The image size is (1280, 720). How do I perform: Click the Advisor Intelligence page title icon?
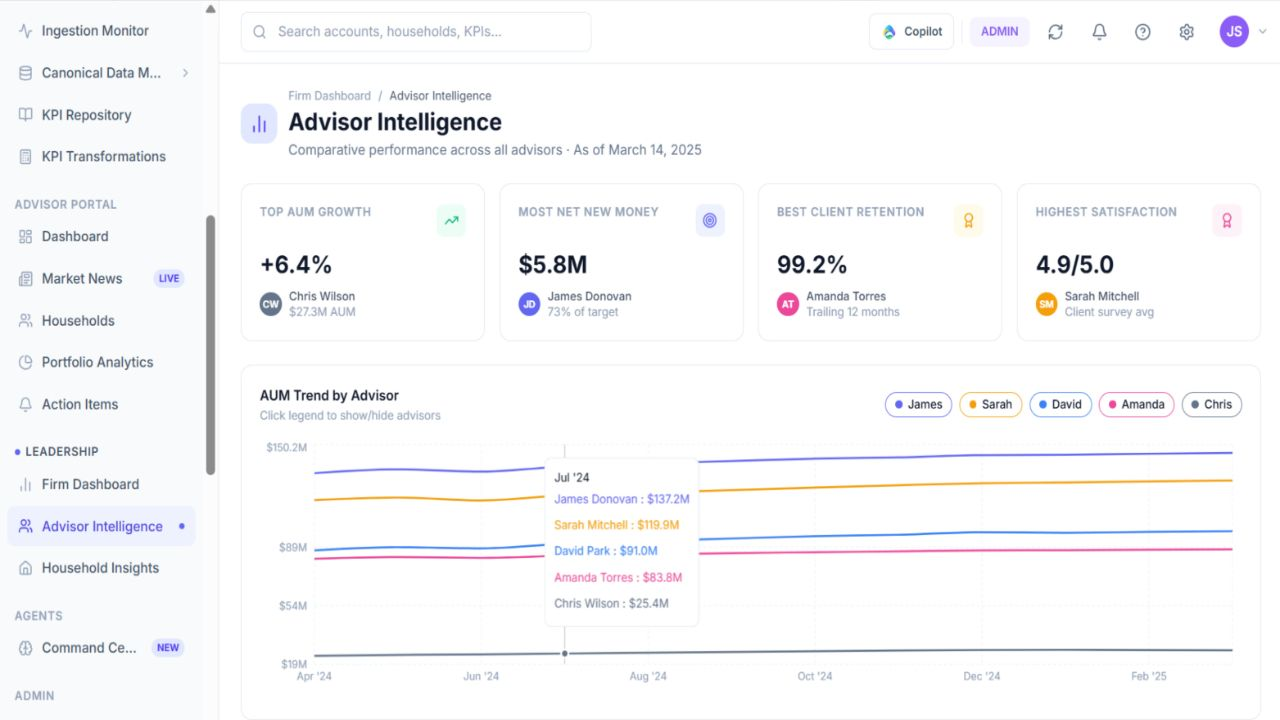click(x=259, y=124)
